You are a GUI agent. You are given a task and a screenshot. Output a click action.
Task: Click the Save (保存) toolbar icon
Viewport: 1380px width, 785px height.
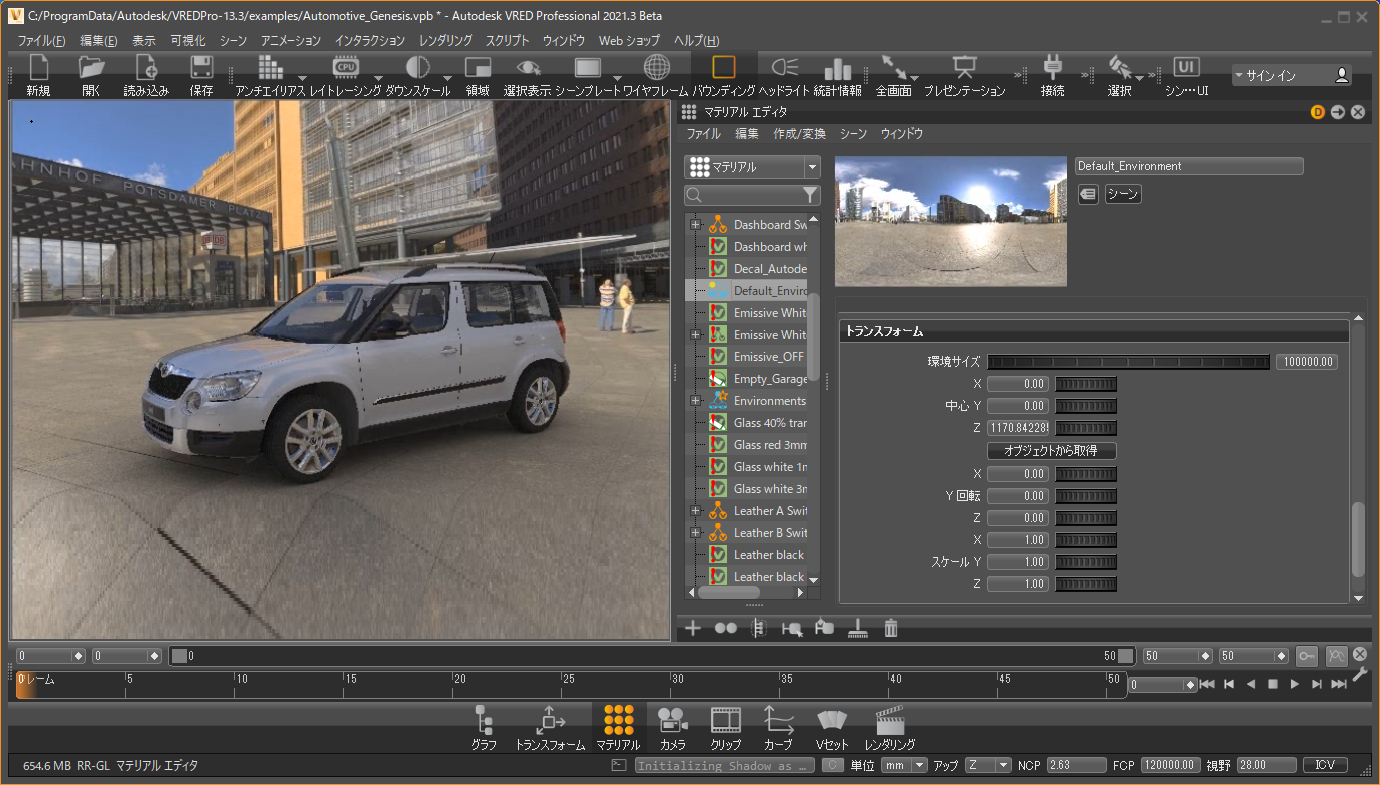pos(201,69)
